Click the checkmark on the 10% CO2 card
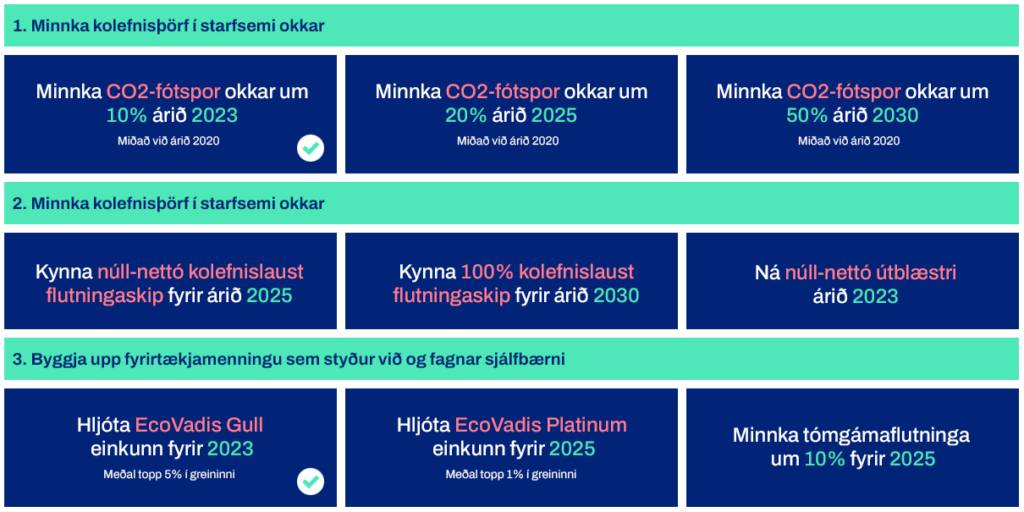This screenshot has width=1024, height=512. [311, 149]
